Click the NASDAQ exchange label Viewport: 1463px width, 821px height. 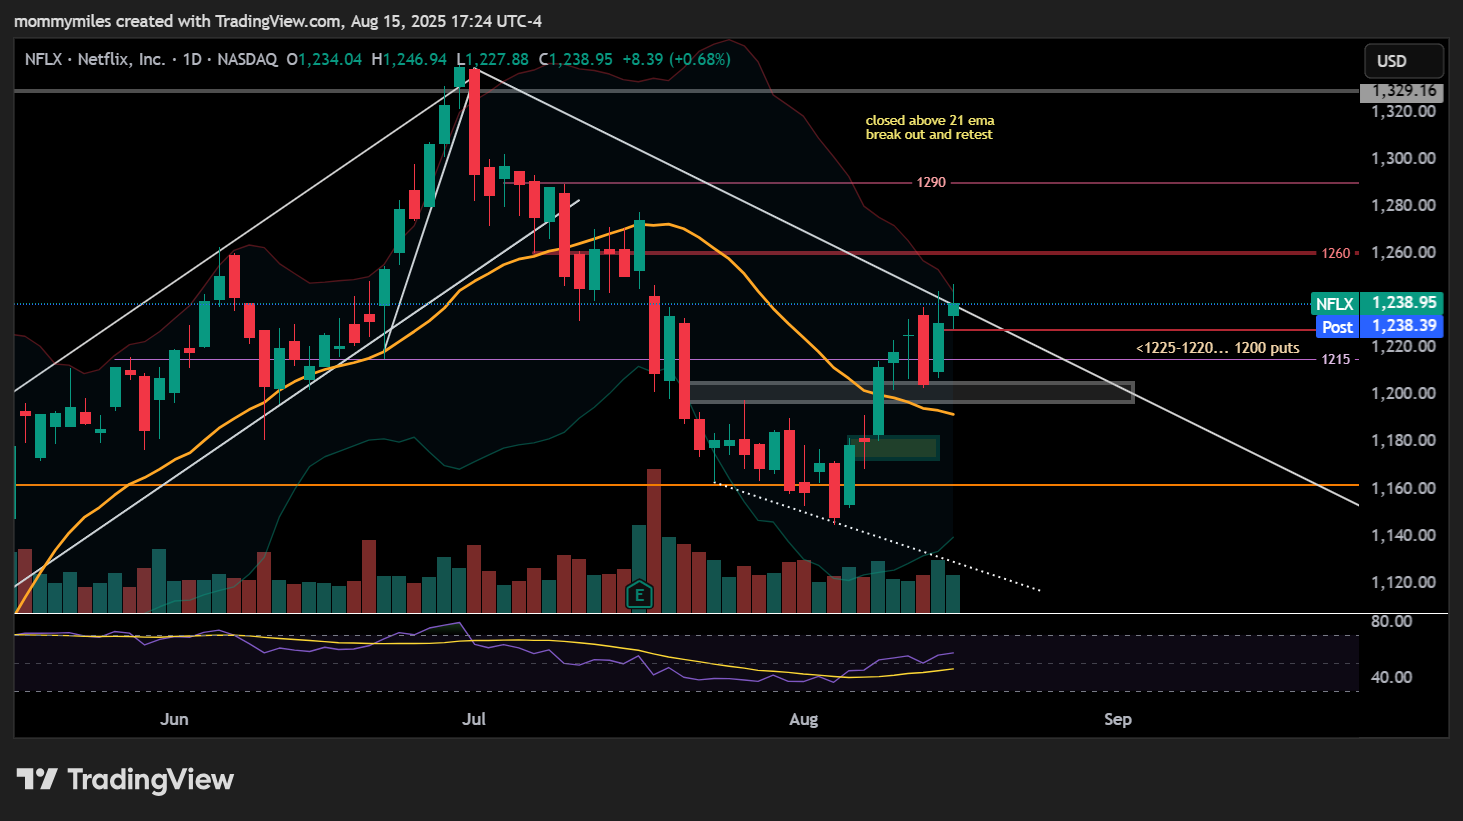[247, 59]
